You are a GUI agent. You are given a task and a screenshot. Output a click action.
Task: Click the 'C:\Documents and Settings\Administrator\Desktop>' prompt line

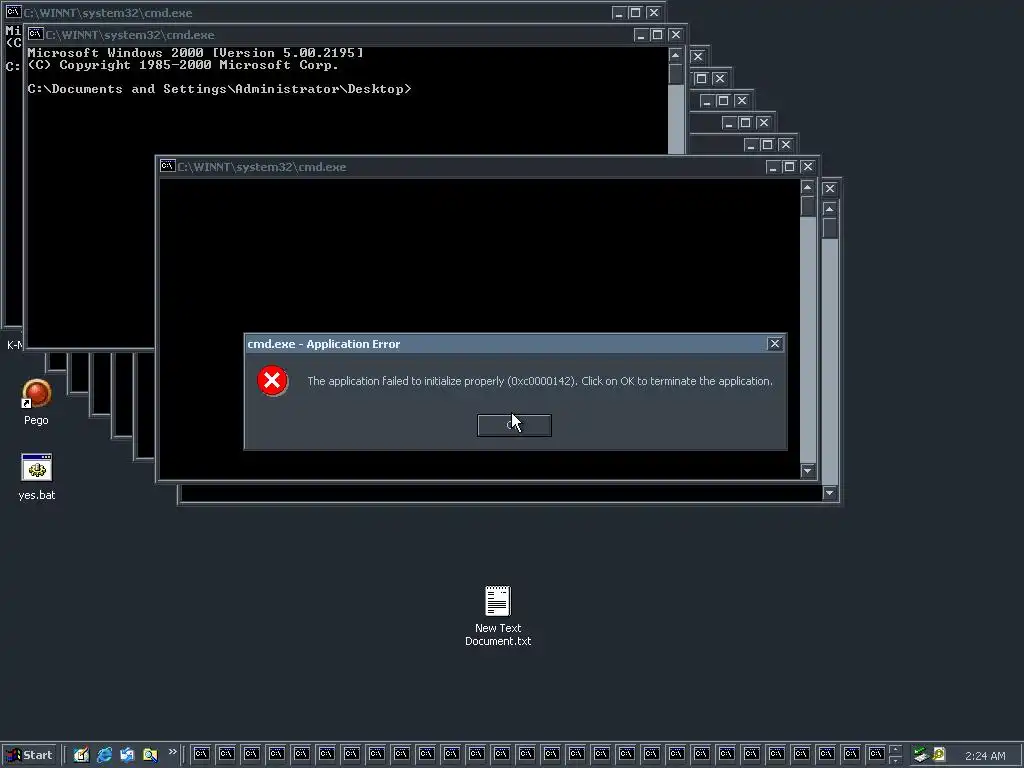[x=219, y=89]
